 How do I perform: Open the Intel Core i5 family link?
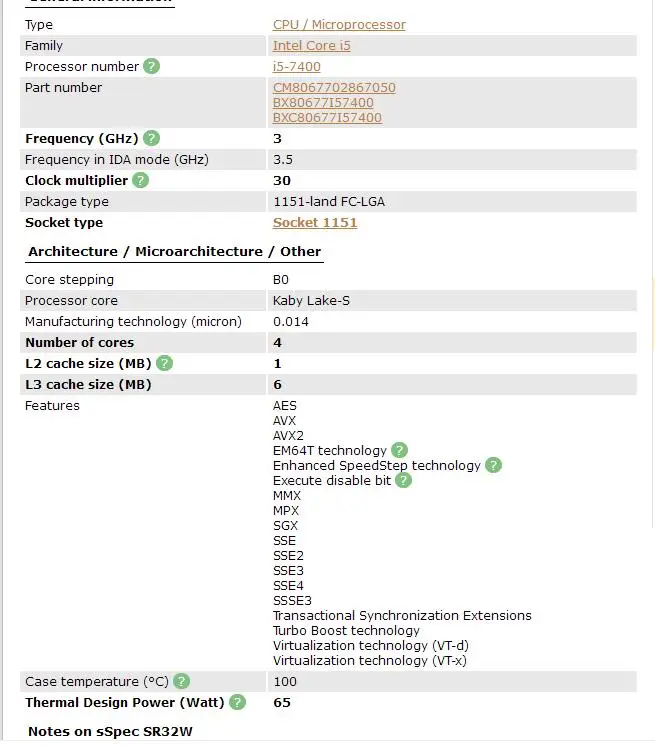click(x=312, y=46)
